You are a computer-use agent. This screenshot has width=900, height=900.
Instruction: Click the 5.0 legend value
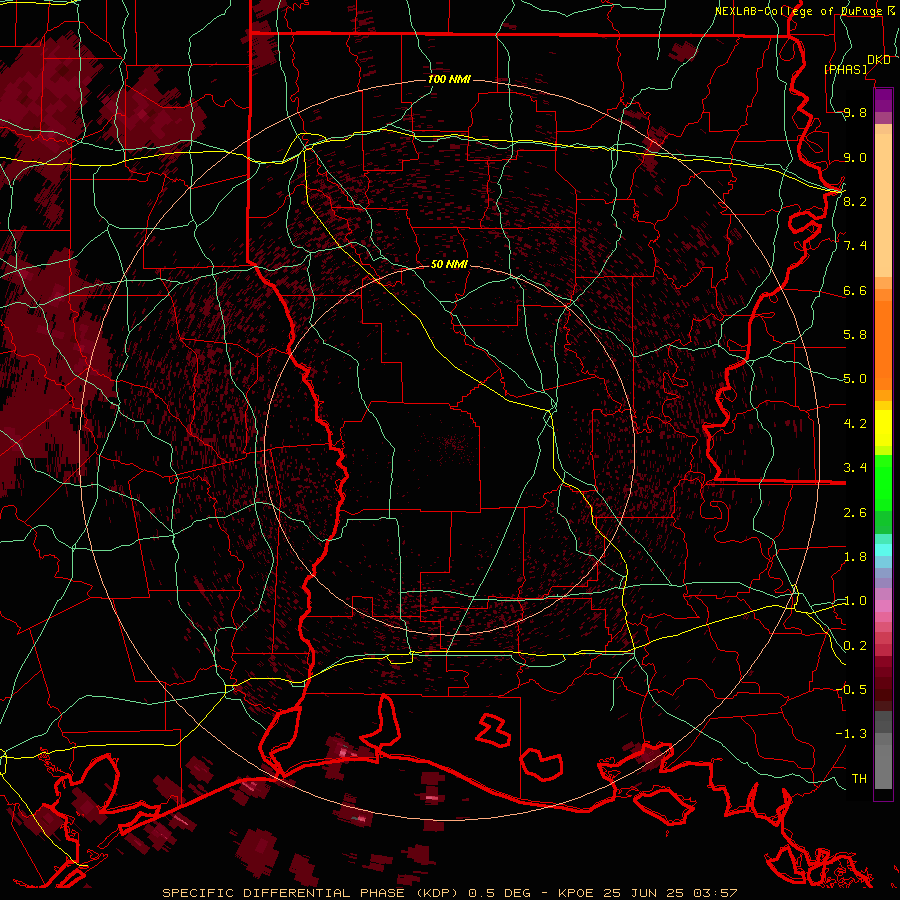(x=855, y=379)
